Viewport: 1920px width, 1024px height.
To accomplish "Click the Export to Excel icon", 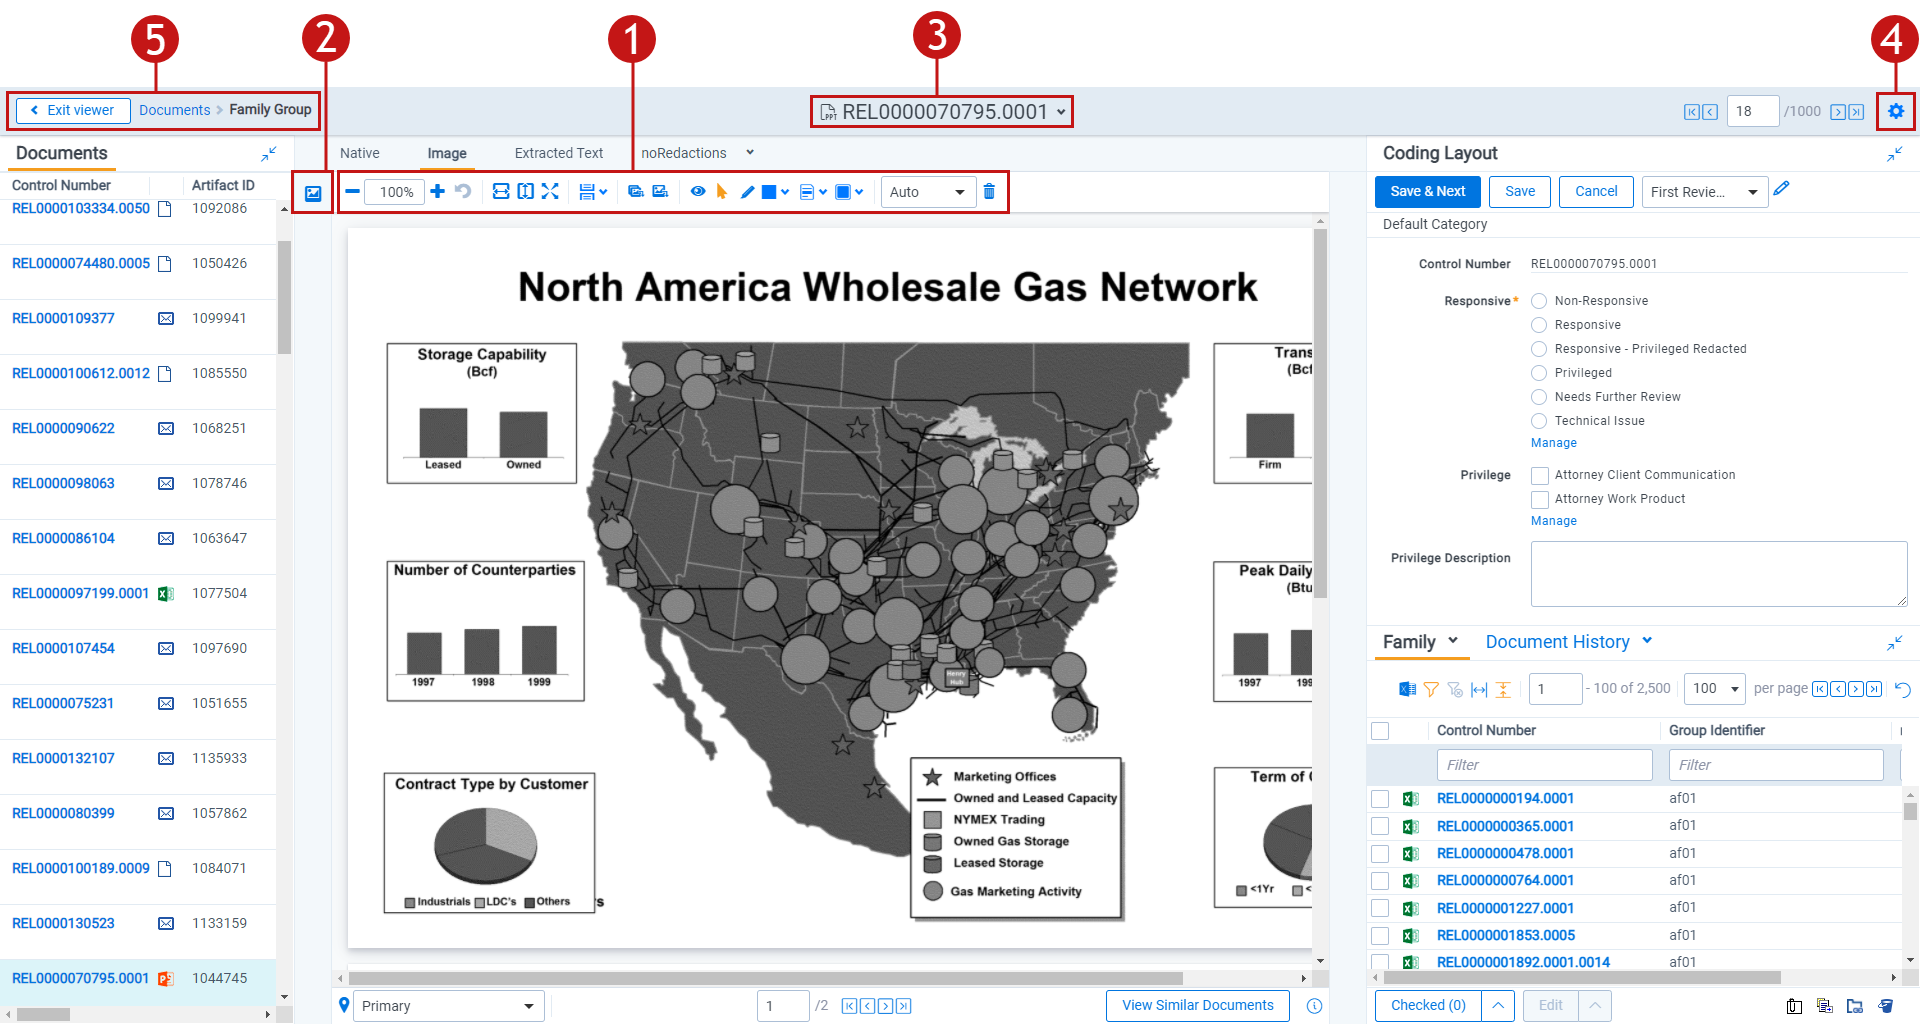I will coord(1407,689).
